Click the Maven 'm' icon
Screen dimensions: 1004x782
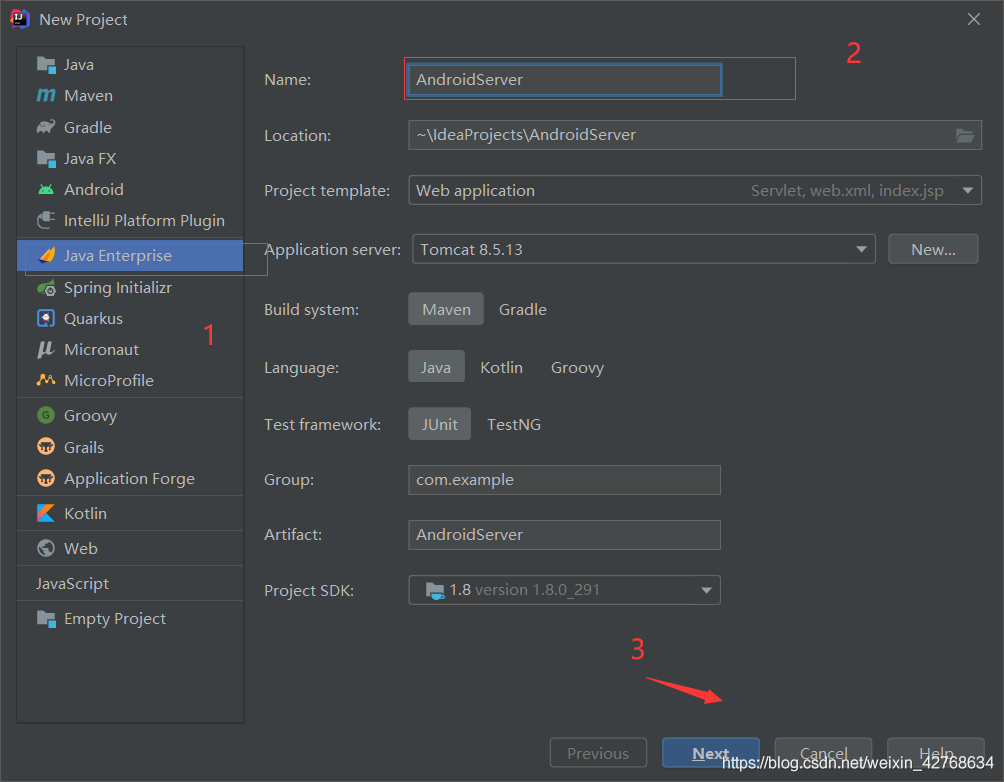tap(46, 95)
